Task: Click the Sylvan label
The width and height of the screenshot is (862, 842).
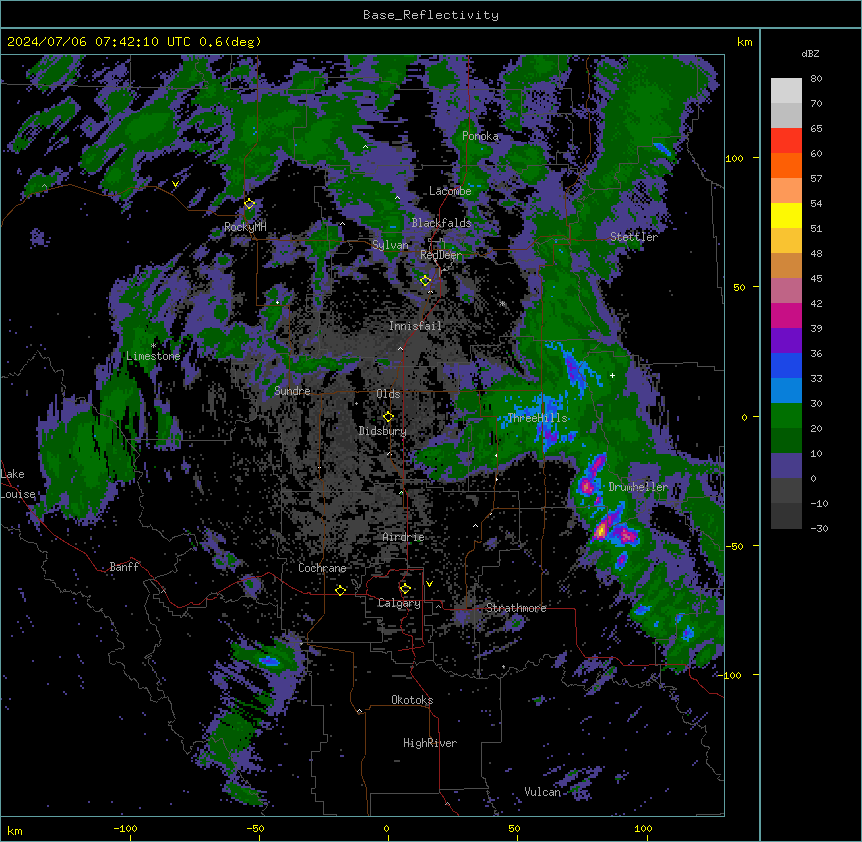Action: point(390,245)
